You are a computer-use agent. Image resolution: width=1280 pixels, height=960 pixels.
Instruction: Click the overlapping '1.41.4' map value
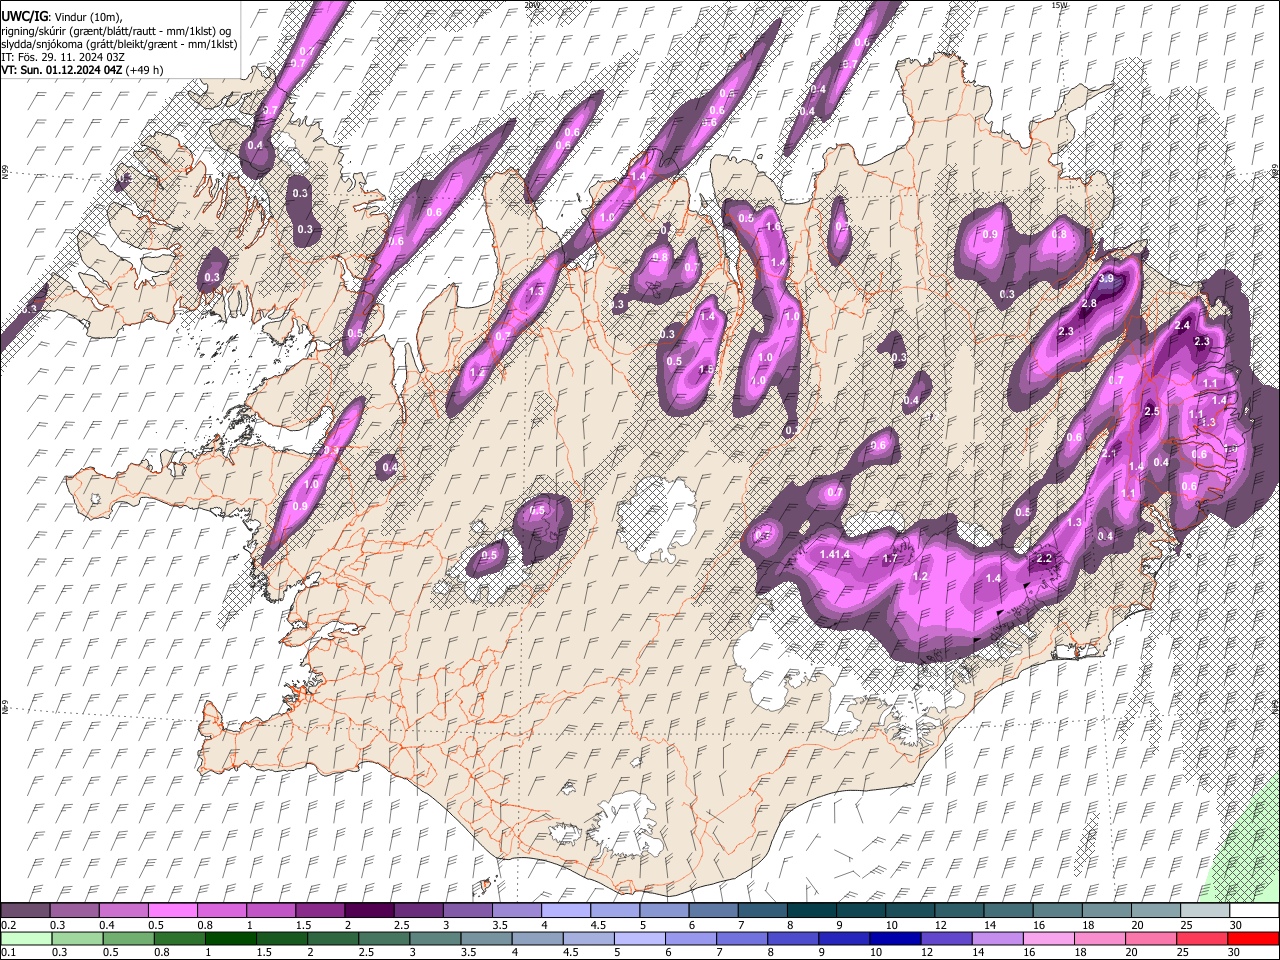(x=834, y=554)
